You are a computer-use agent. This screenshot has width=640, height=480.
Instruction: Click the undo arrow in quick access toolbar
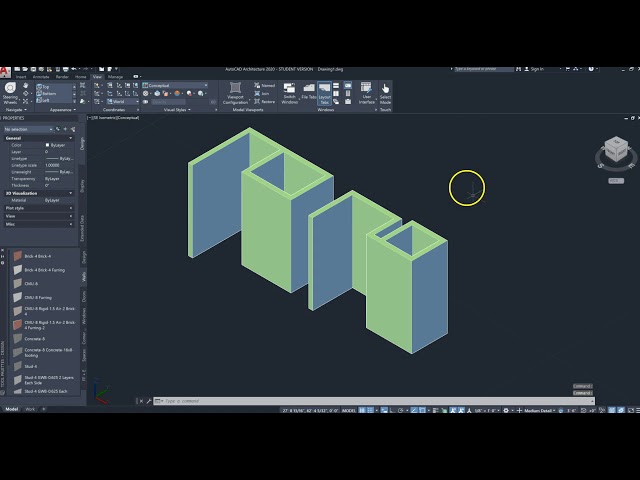pyautogui.click(x=73, y=69)
